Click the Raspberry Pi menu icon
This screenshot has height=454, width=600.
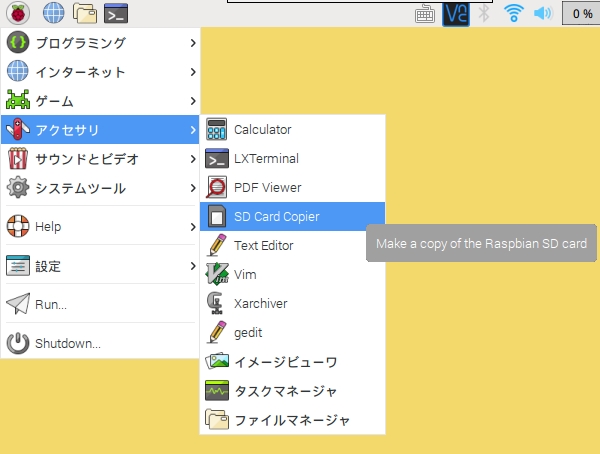(20, 13)
